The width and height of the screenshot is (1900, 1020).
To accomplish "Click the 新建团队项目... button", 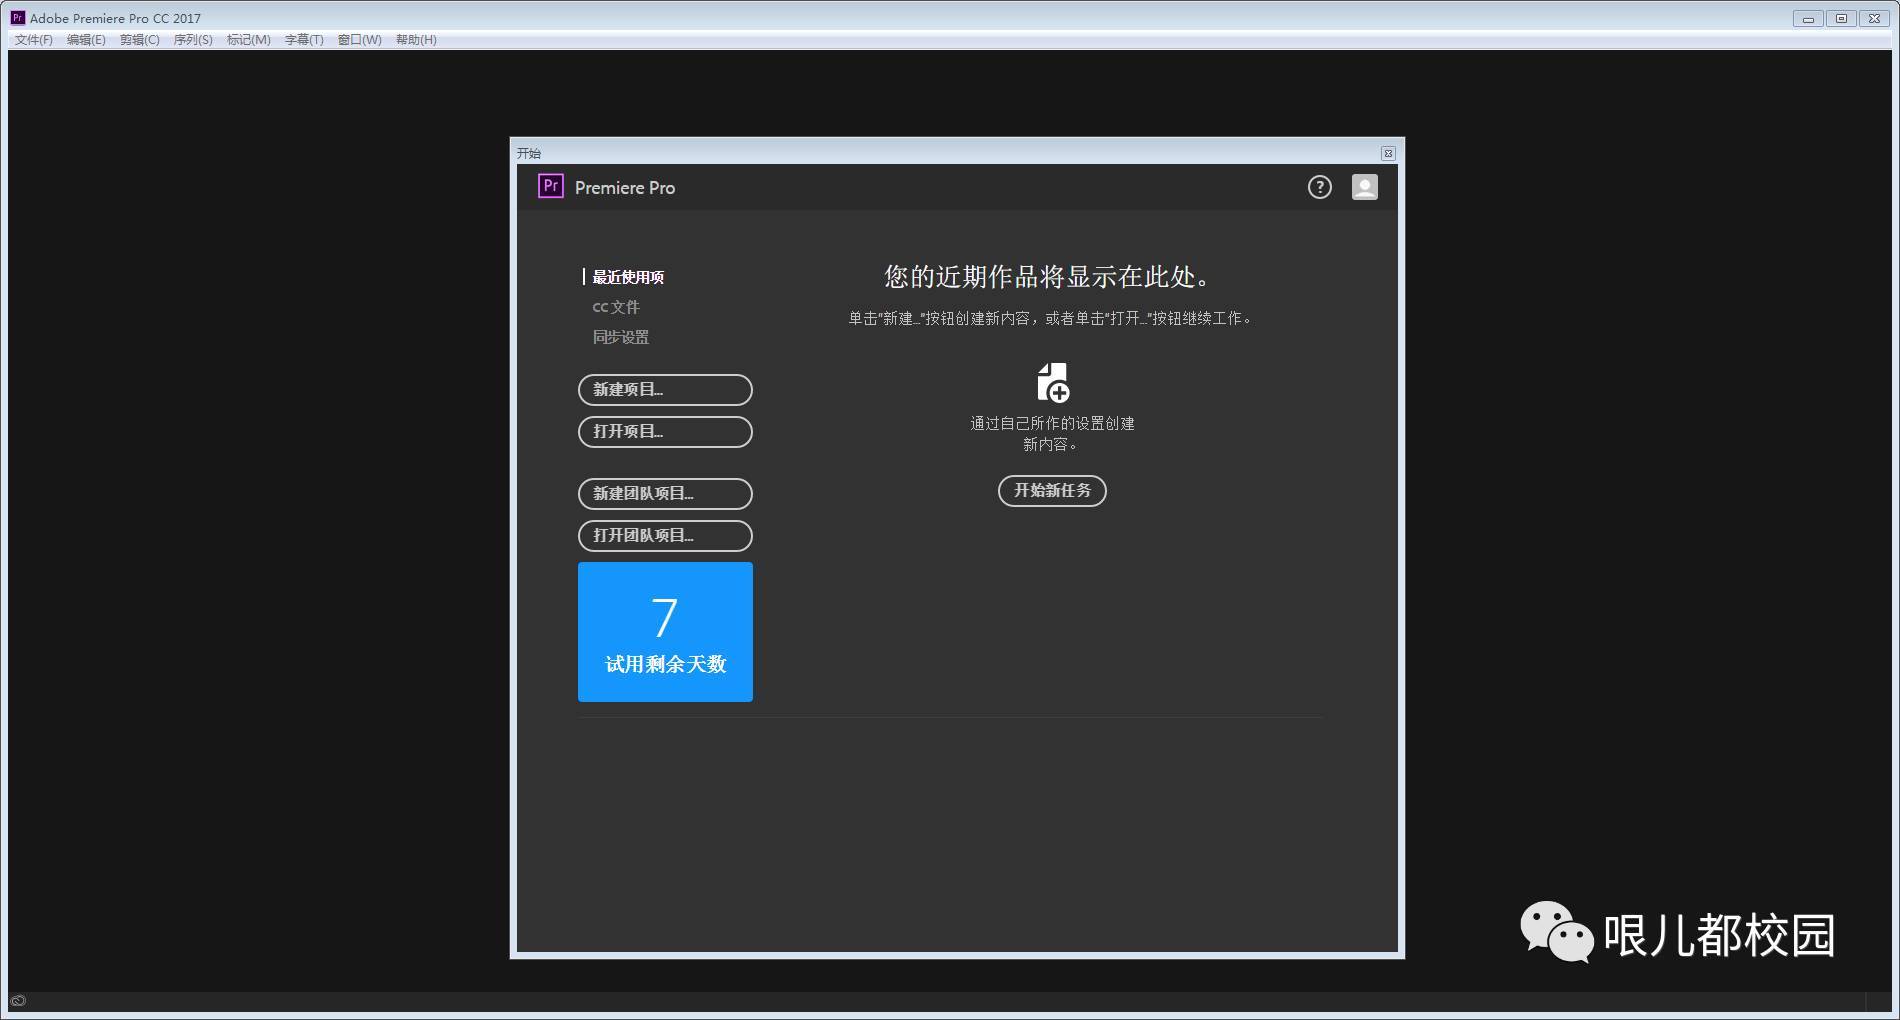I will click(x=665, y=494).
